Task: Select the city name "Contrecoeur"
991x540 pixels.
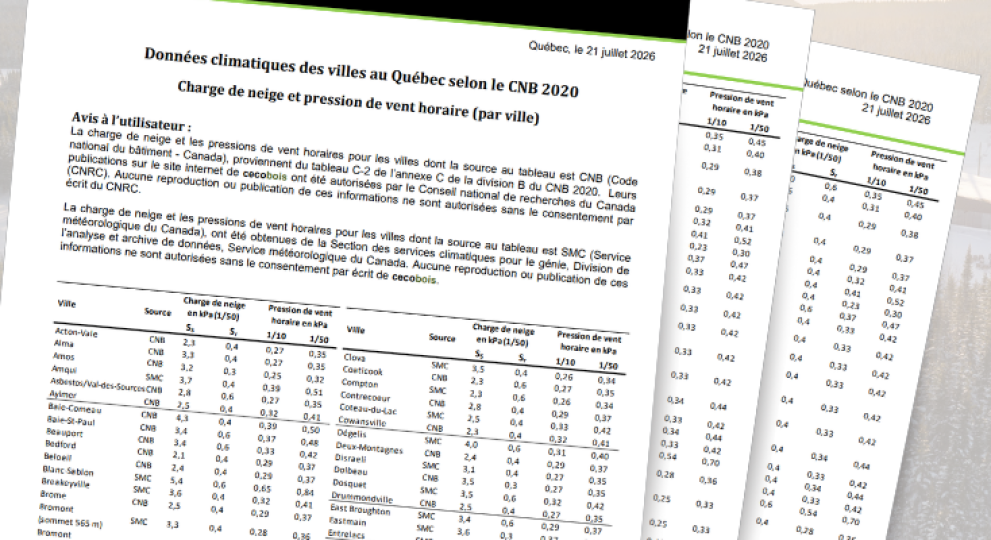Action: click(365, 396)
